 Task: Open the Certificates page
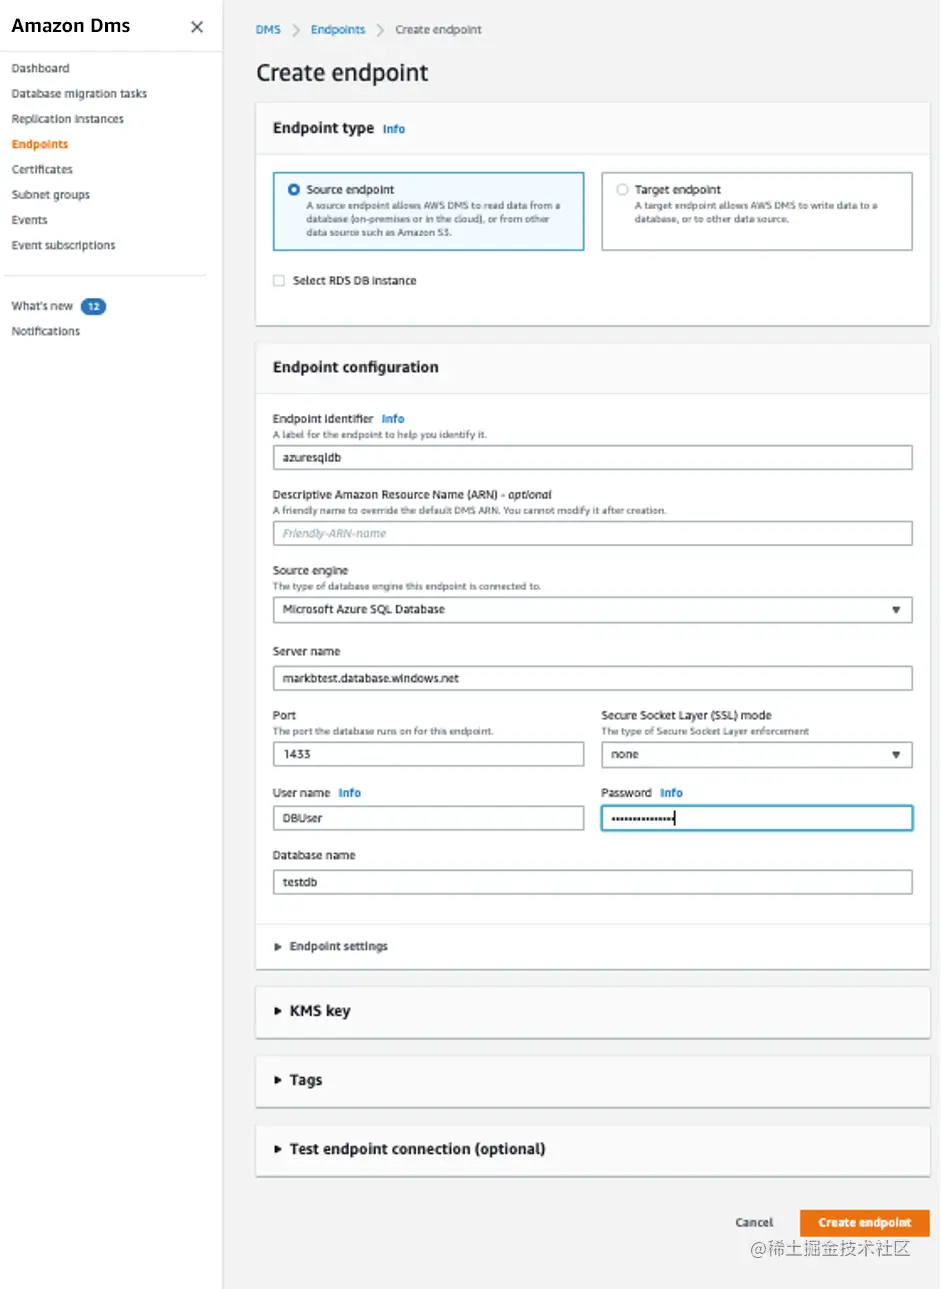pyautogui.click(x=42, y=169)
